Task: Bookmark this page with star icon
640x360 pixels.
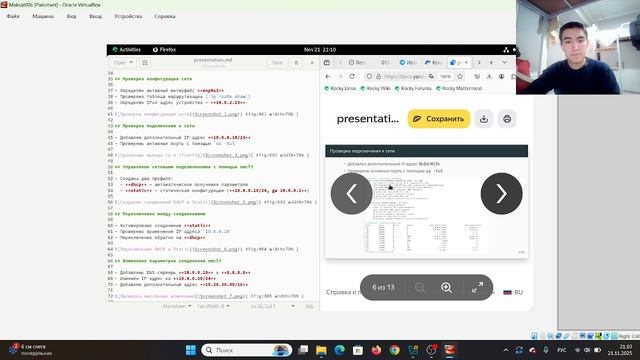Action: click(460, 76)
